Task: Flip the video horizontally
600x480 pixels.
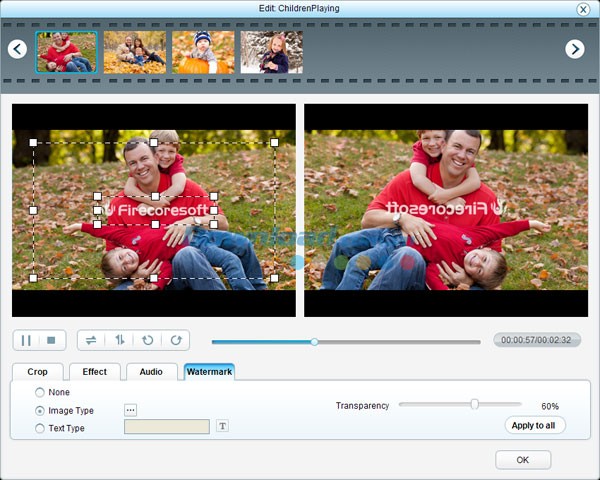Action: click(91, 340)
